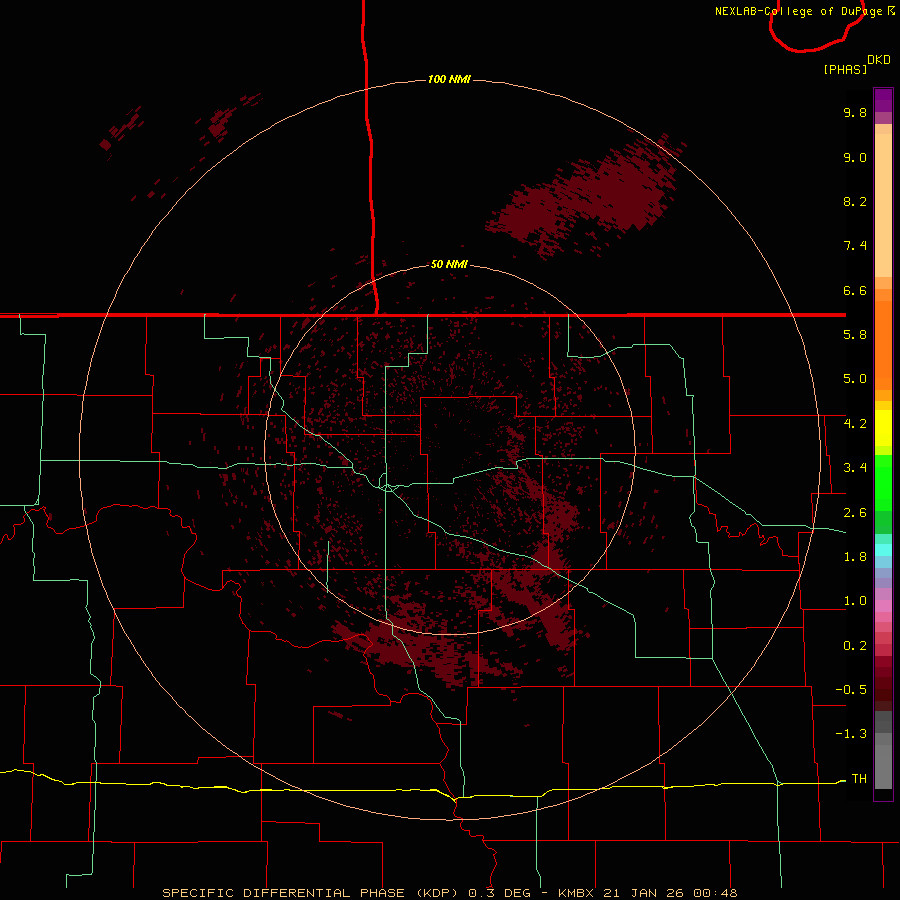Select the 0.2 scale value
900x900 pixels.
pyautogui.click(x=855, y=646)
